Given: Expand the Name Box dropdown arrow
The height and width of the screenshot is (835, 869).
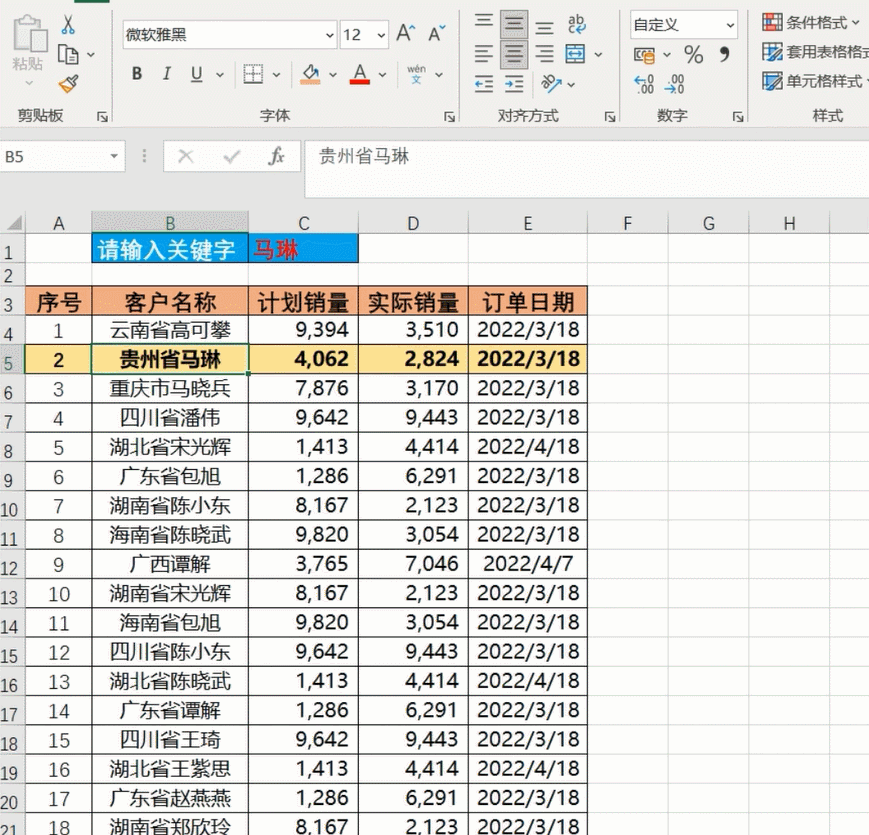Looking at the screenshot, I should coord(114,156).
